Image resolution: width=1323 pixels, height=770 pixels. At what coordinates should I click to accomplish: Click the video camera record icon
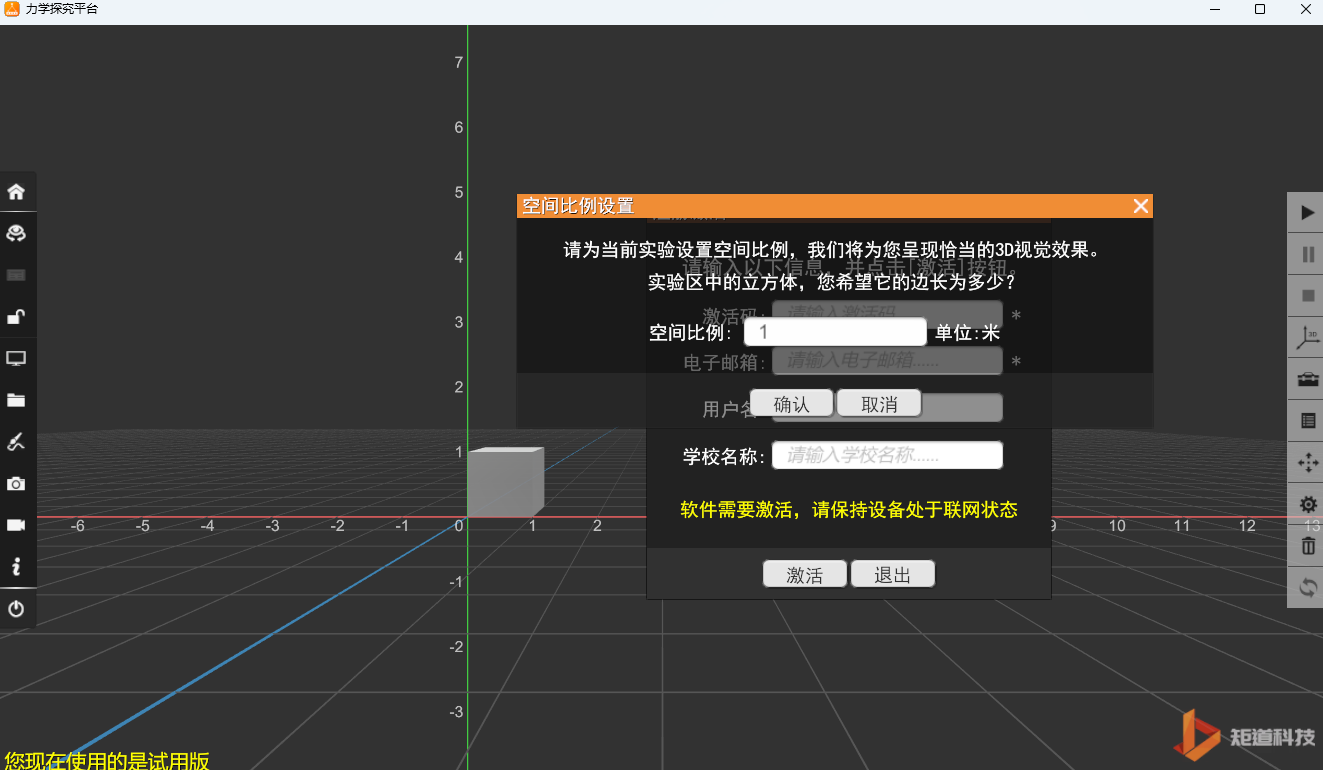16,525
